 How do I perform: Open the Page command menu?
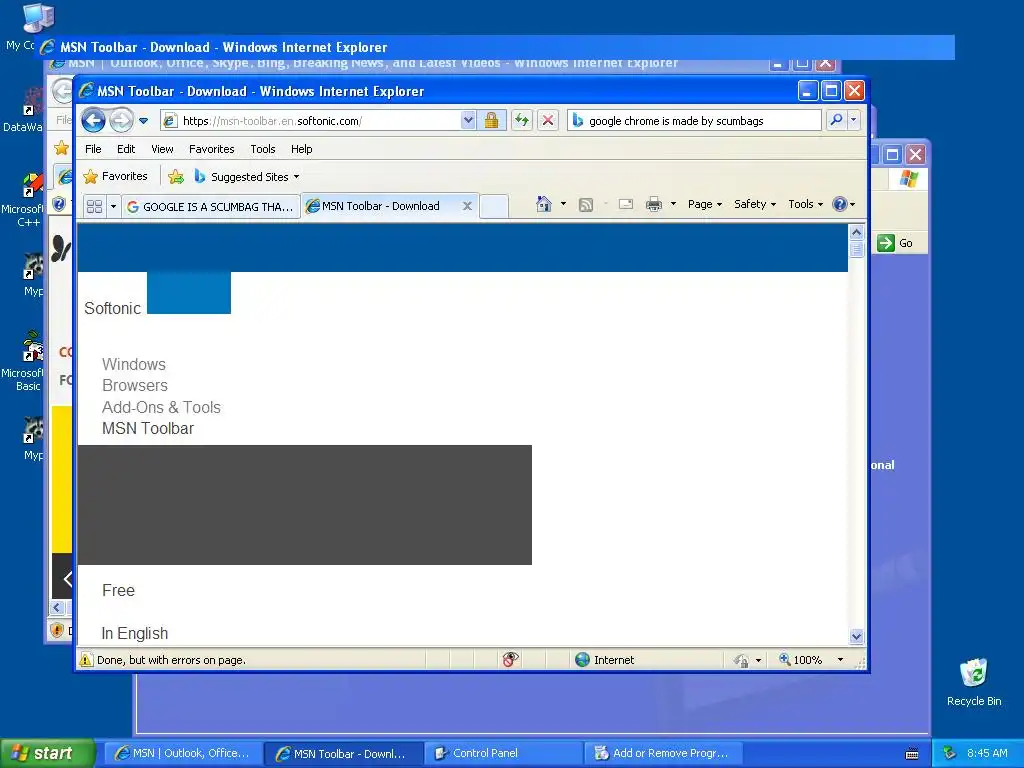tap(705, 204)
